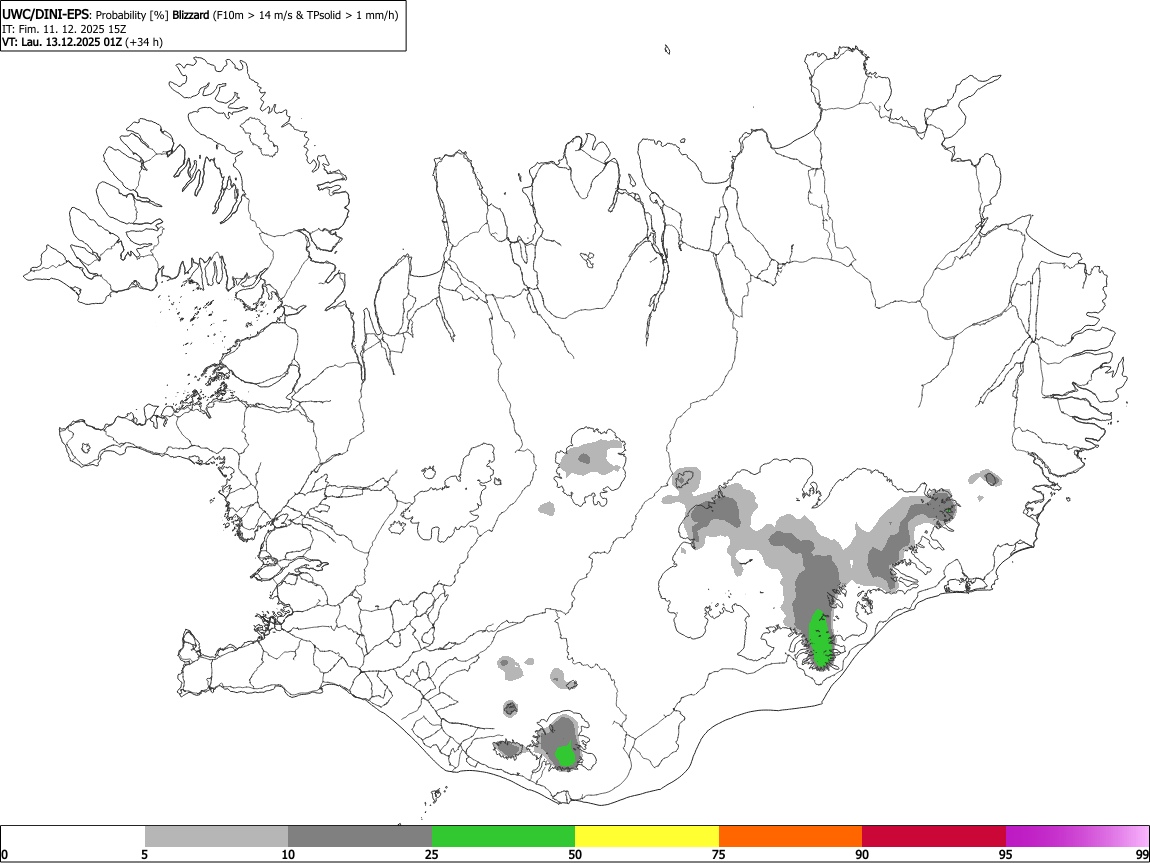The width and height of the screenshot is (1150, 863).
Task: Click the '(+34 h)' forecast offset text
Action: pyautogui.click(x=144, y=43)
